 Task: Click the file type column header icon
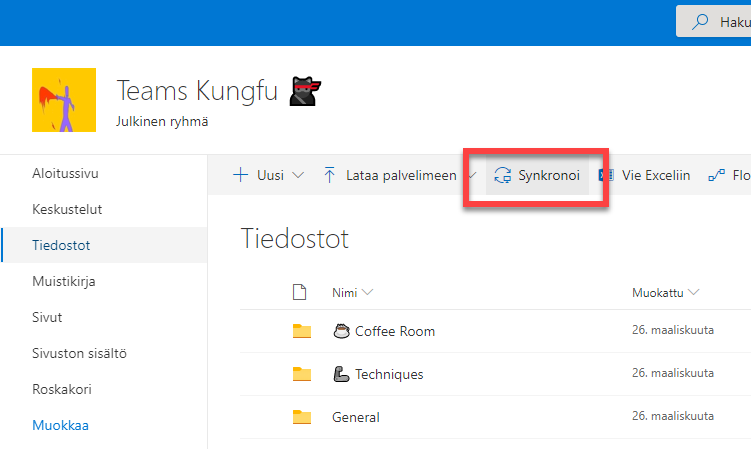pos(298,292)
